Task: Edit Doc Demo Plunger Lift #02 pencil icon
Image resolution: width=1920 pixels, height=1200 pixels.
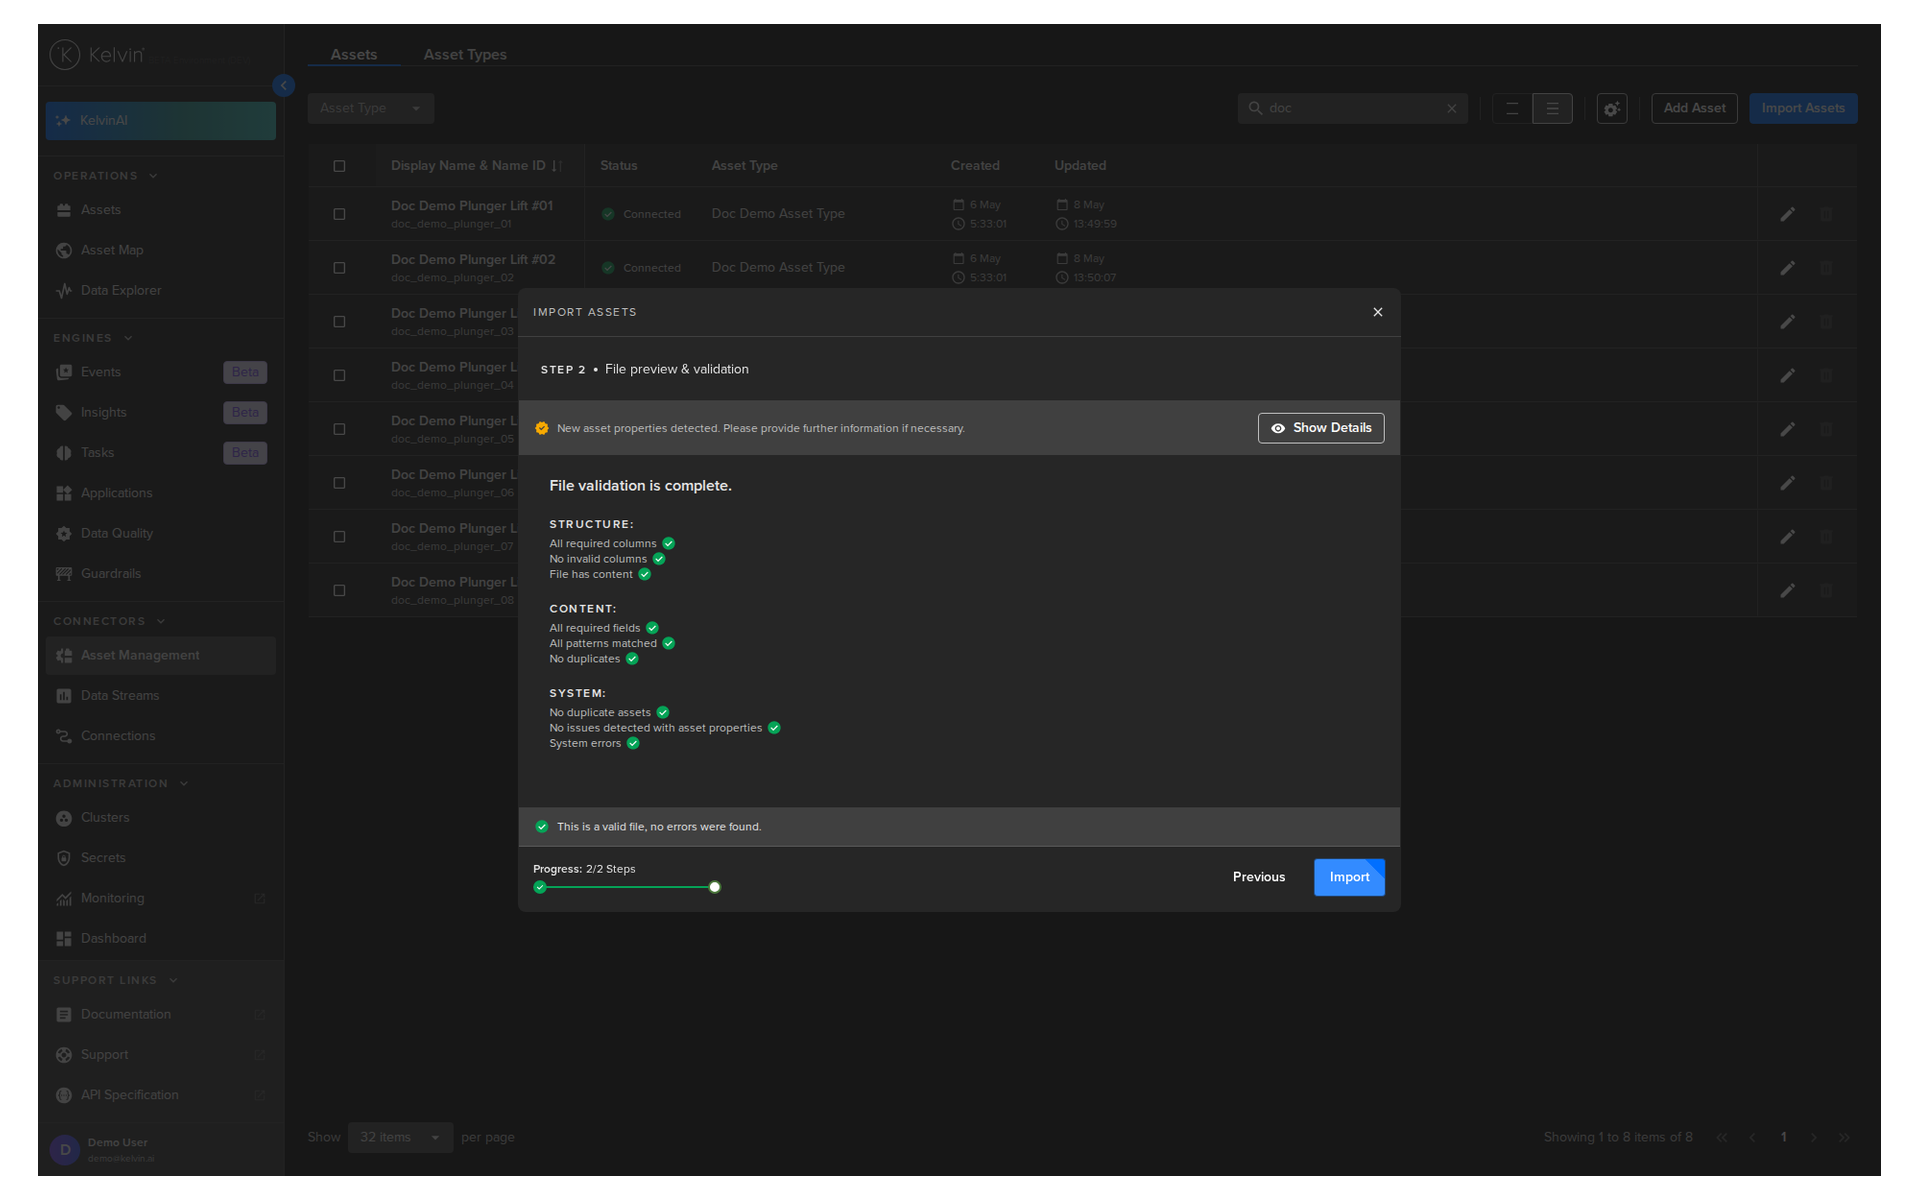Action: tap(1787, 268)
